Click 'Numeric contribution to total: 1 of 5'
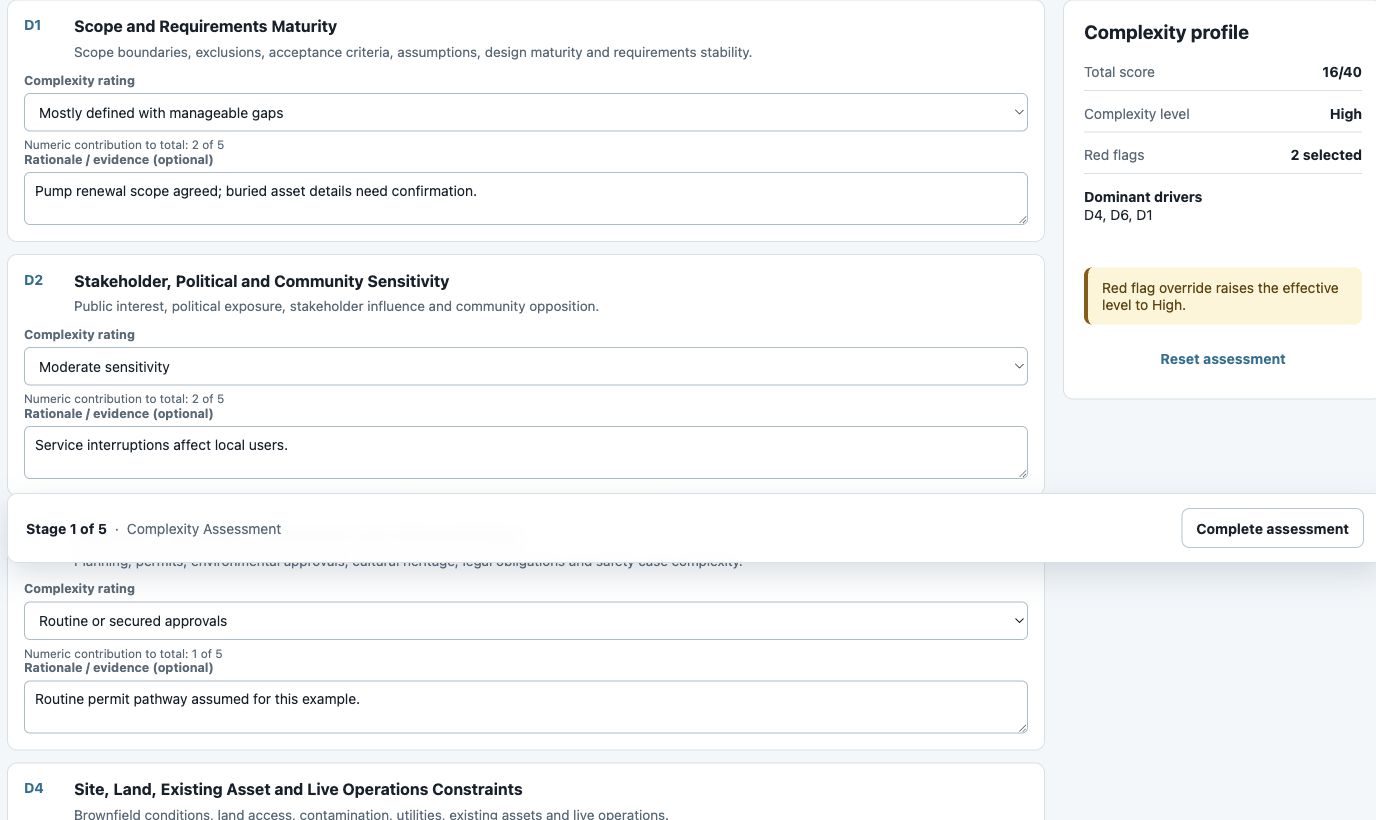This screenshot has height=820, width=1376. [123, 654]
